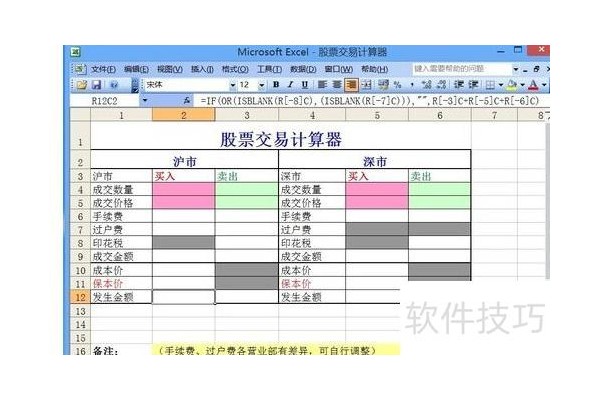Open 文件(F) menu
This screenshot has height=400, width=600.
[103, 69]
